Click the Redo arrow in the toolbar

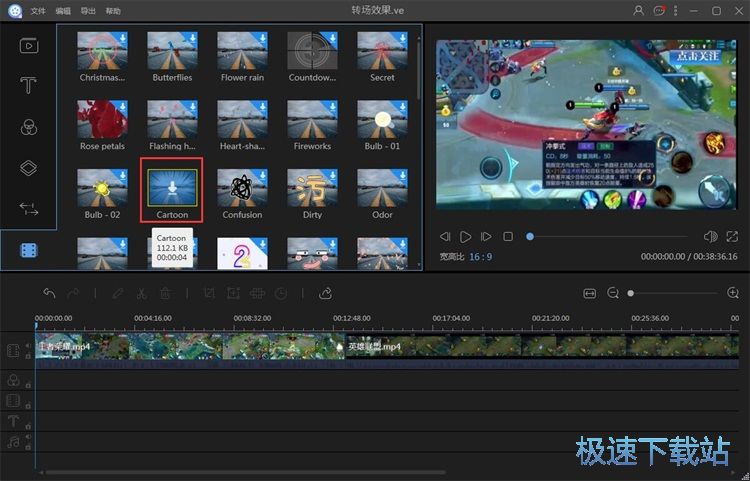click(73, 293)
